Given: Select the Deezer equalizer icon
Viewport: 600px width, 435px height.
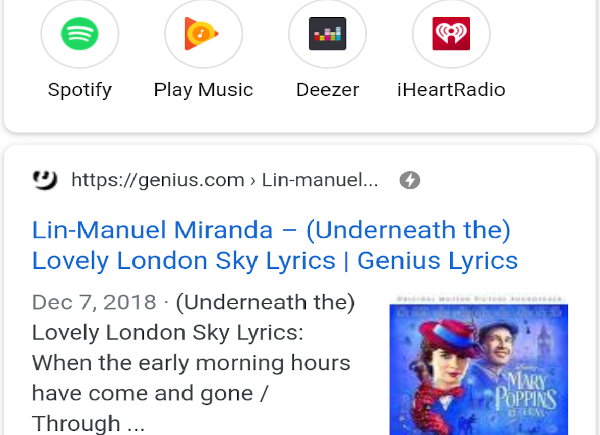Looking at the screenshot, I should (x=328, y=34).
